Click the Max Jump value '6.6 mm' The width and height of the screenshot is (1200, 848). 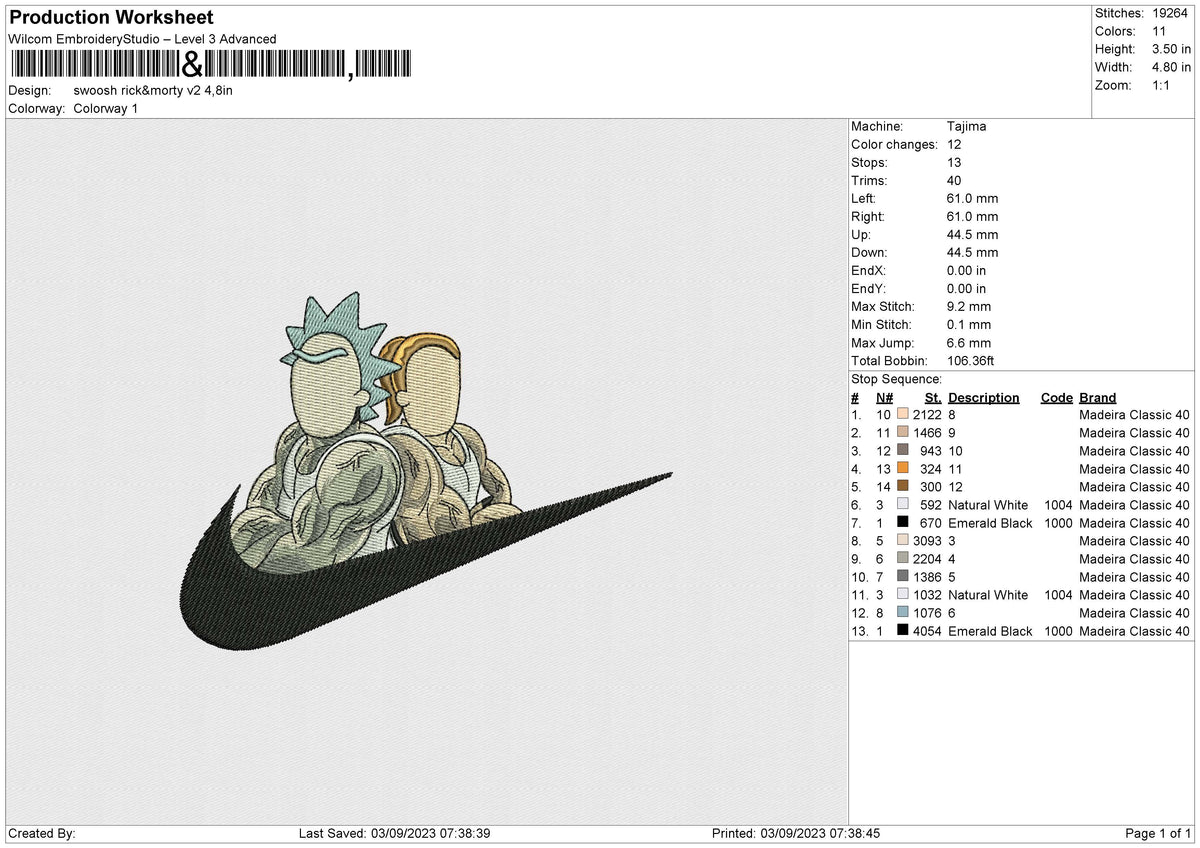(x=969, y=342)
